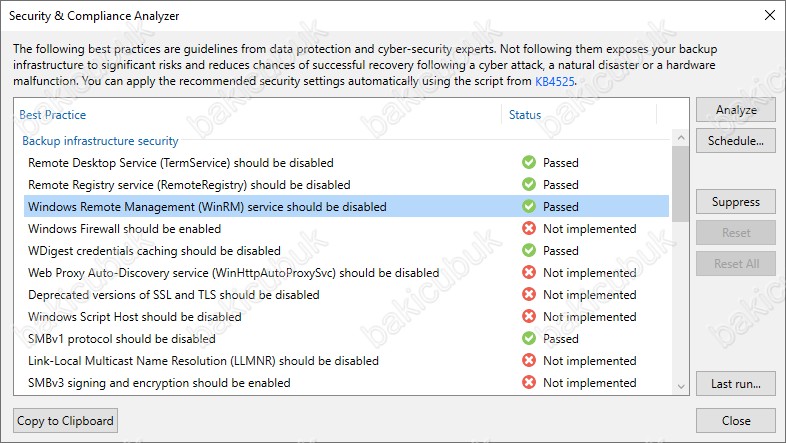786x443 pixels.
Task: Open the KB4525 link
Action: click(555, 82)
